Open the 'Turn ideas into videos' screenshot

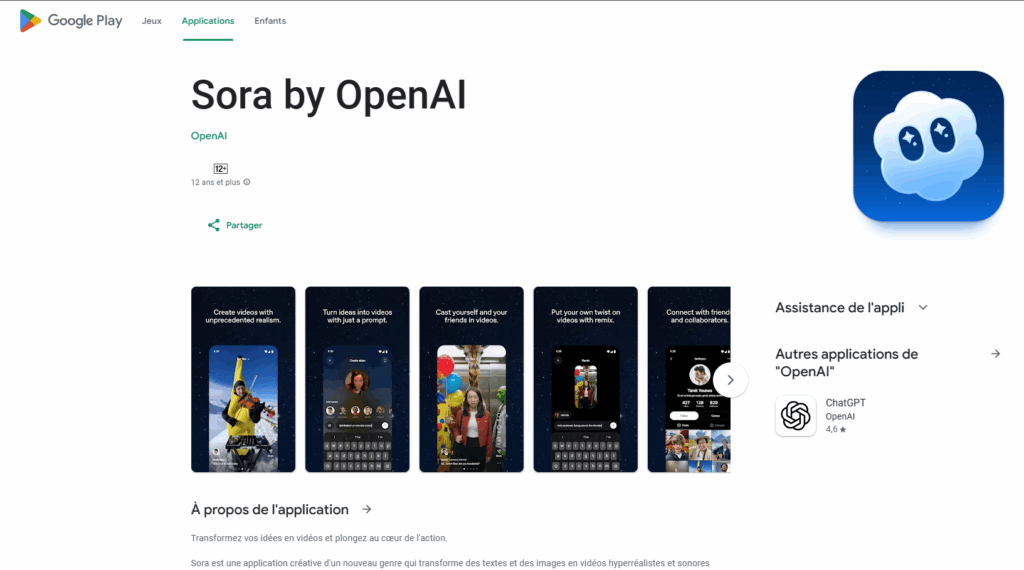(357, 379)
